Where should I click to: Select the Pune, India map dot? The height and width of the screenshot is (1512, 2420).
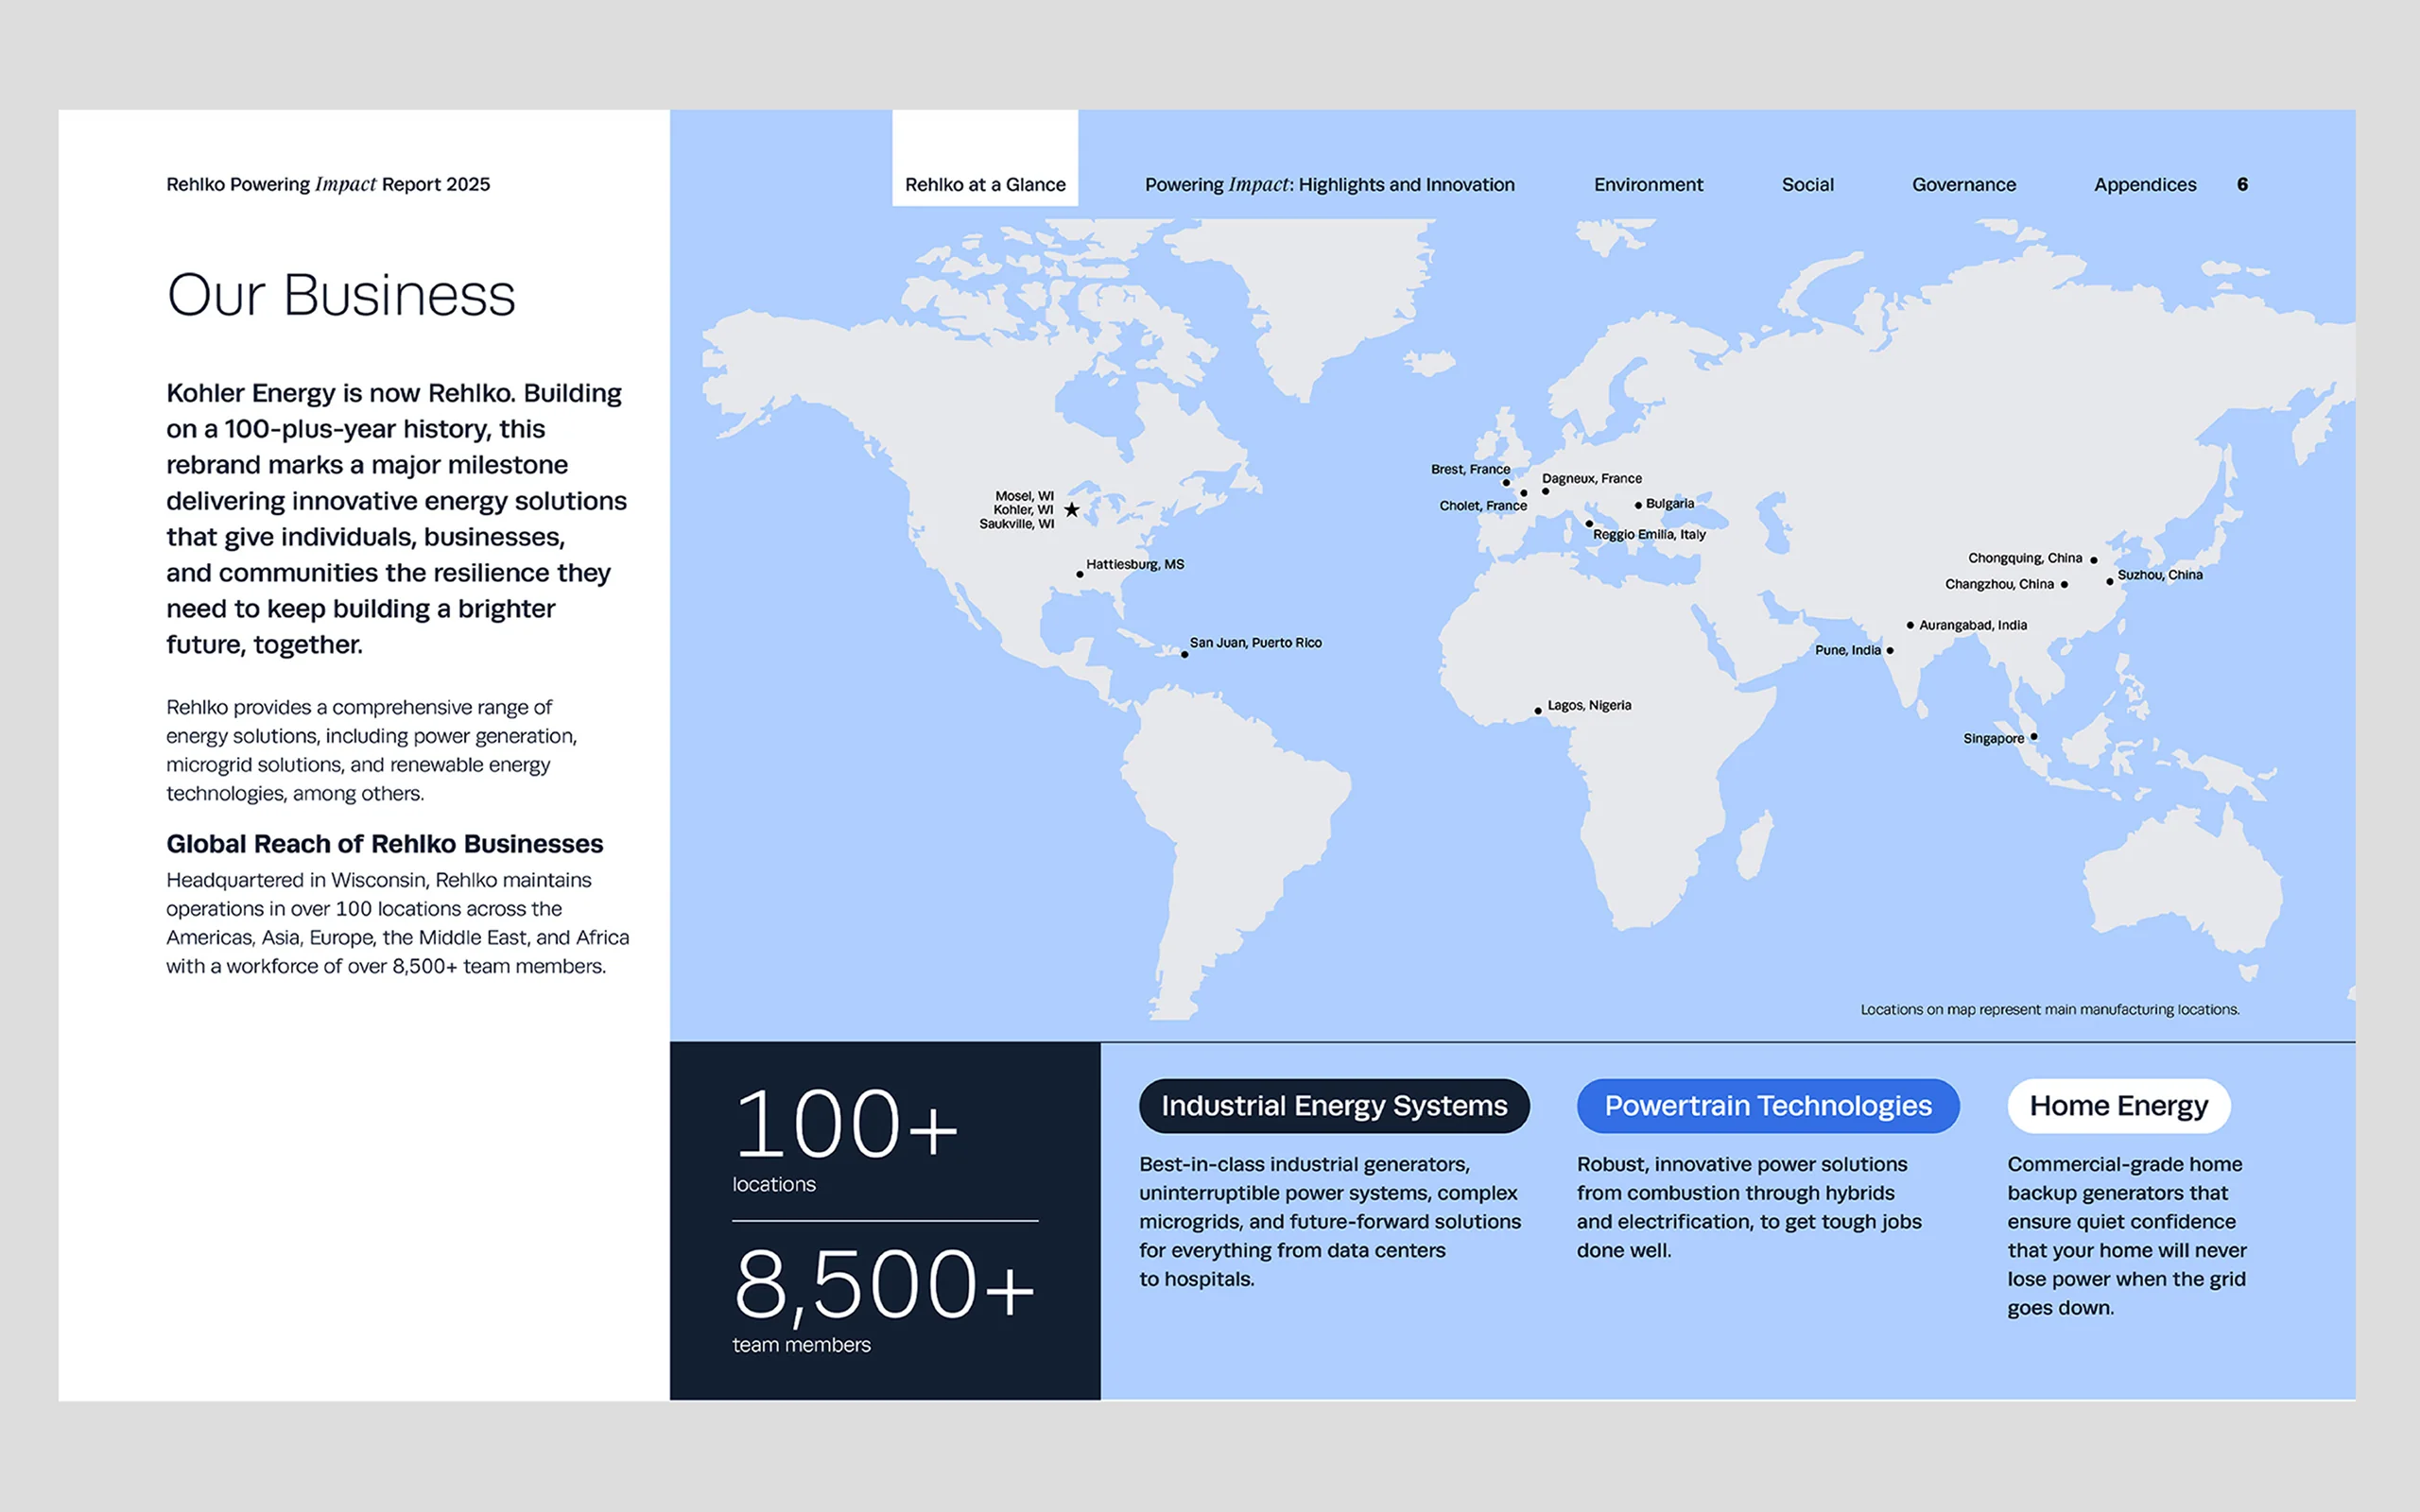(x=1890, y=651)
